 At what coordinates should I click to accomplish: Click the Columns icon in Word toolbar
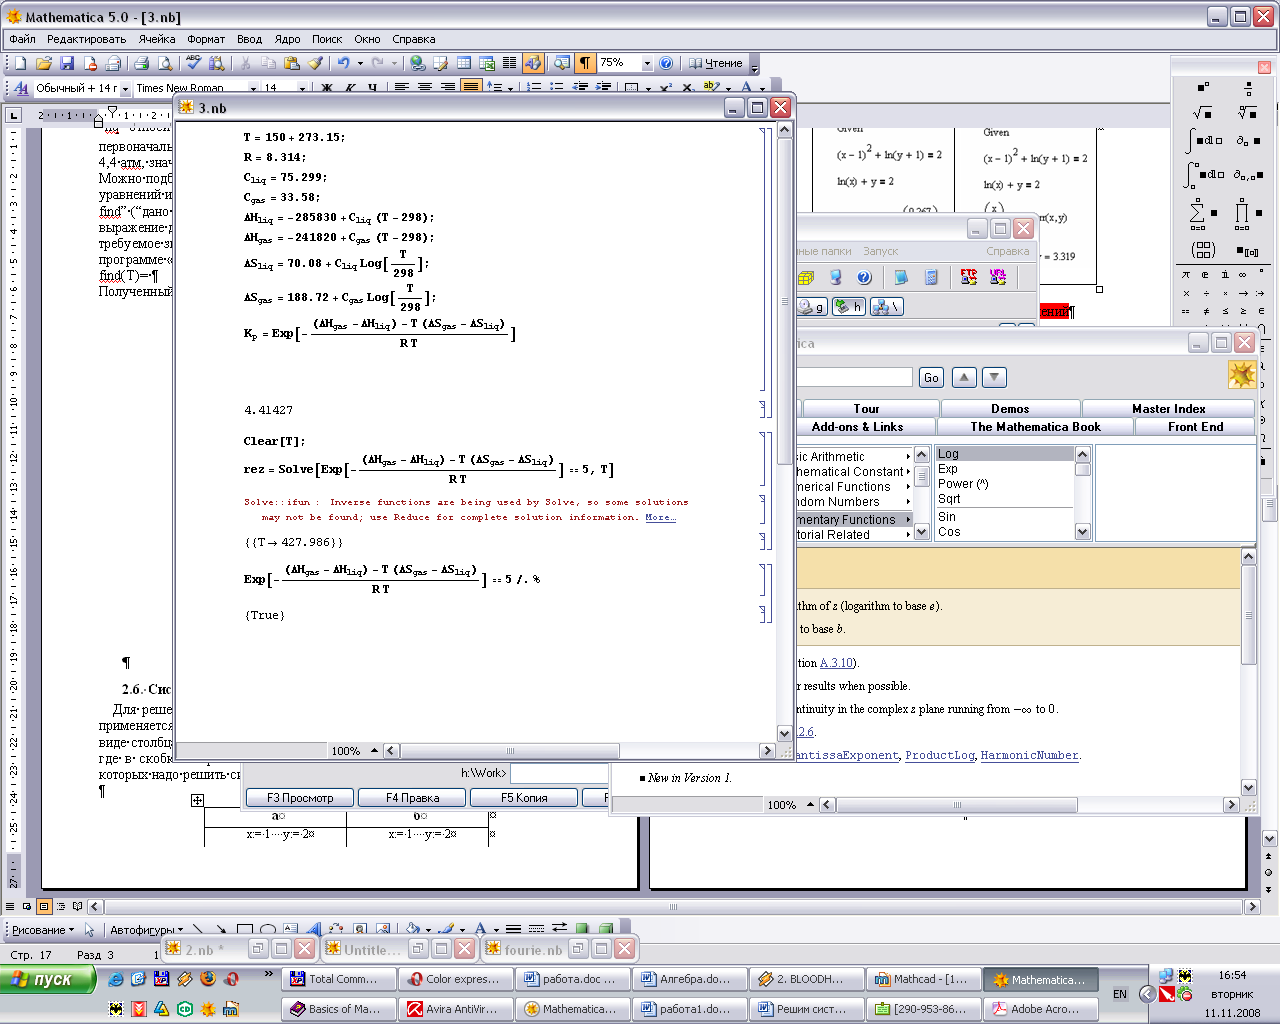(x=510, y=63)
